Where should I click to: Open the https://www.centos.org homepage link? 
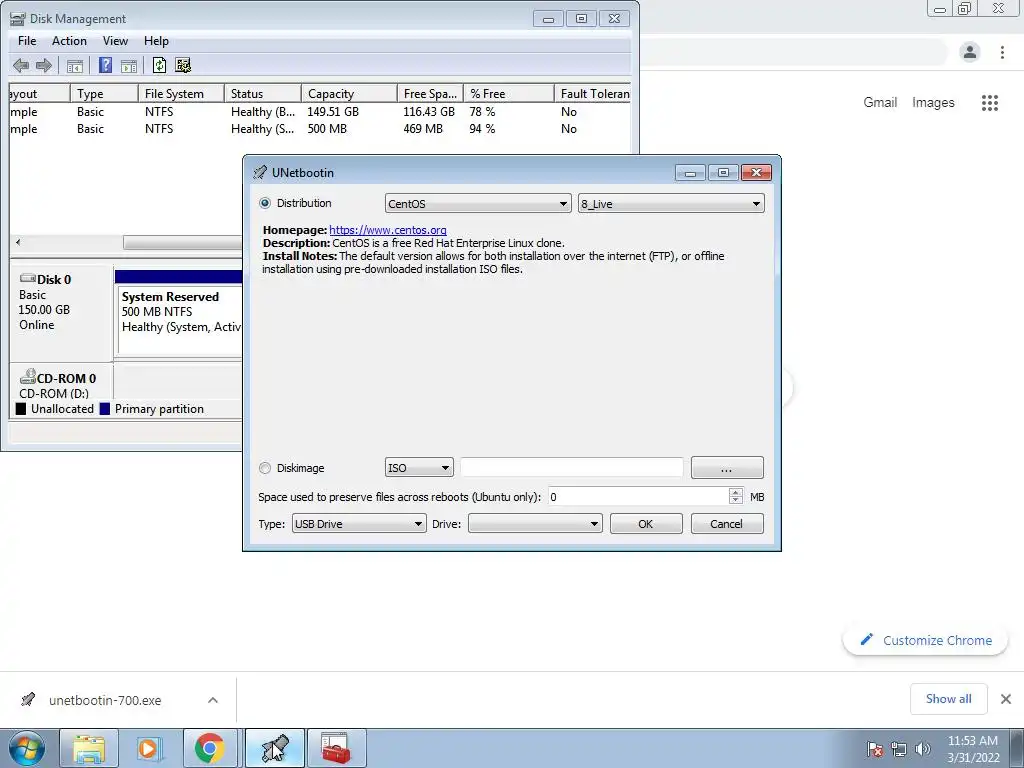(388, 230)
